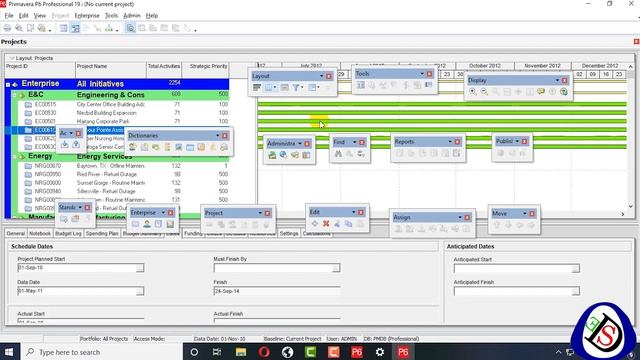Click the Add icon in the Edit toolbar
The image size is (640, 360).
(315, 224)
